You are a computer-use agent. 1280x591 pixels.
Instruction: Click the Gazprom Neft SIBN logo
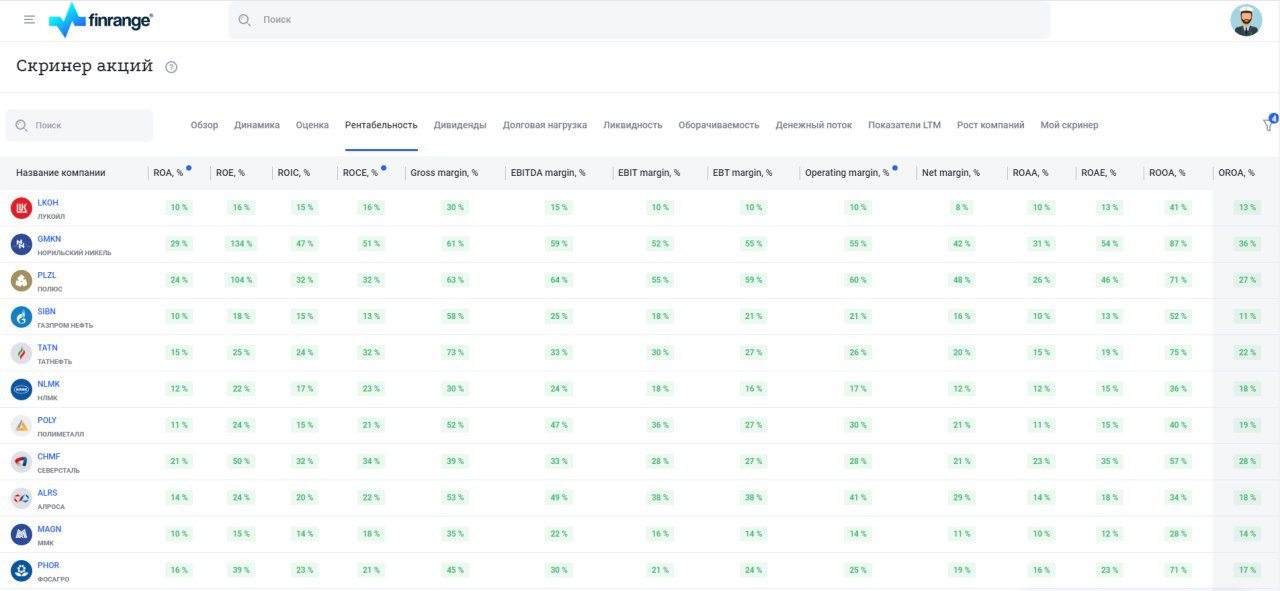click(21, 317)
